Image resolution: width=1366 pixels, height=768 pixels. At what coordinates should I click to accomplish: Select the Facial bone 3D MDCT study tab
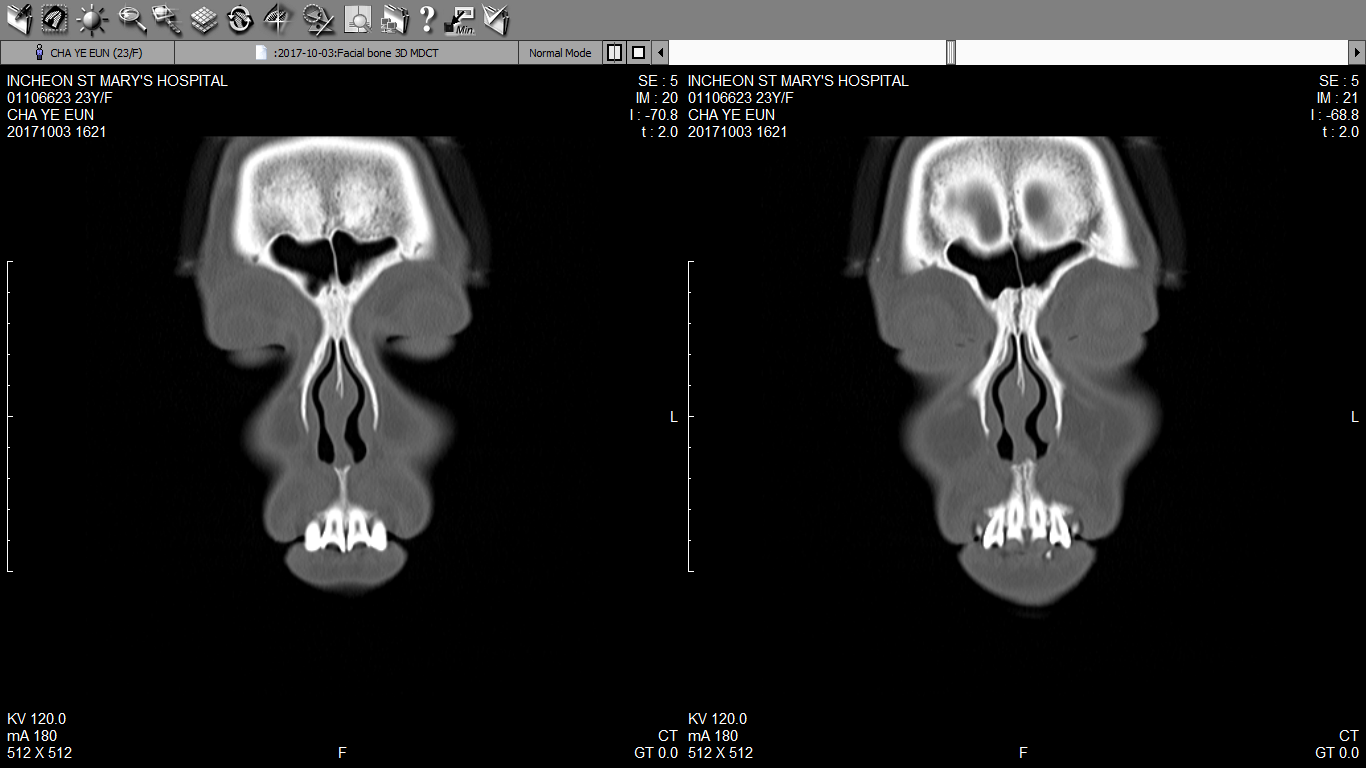click(x=347, y=53)
